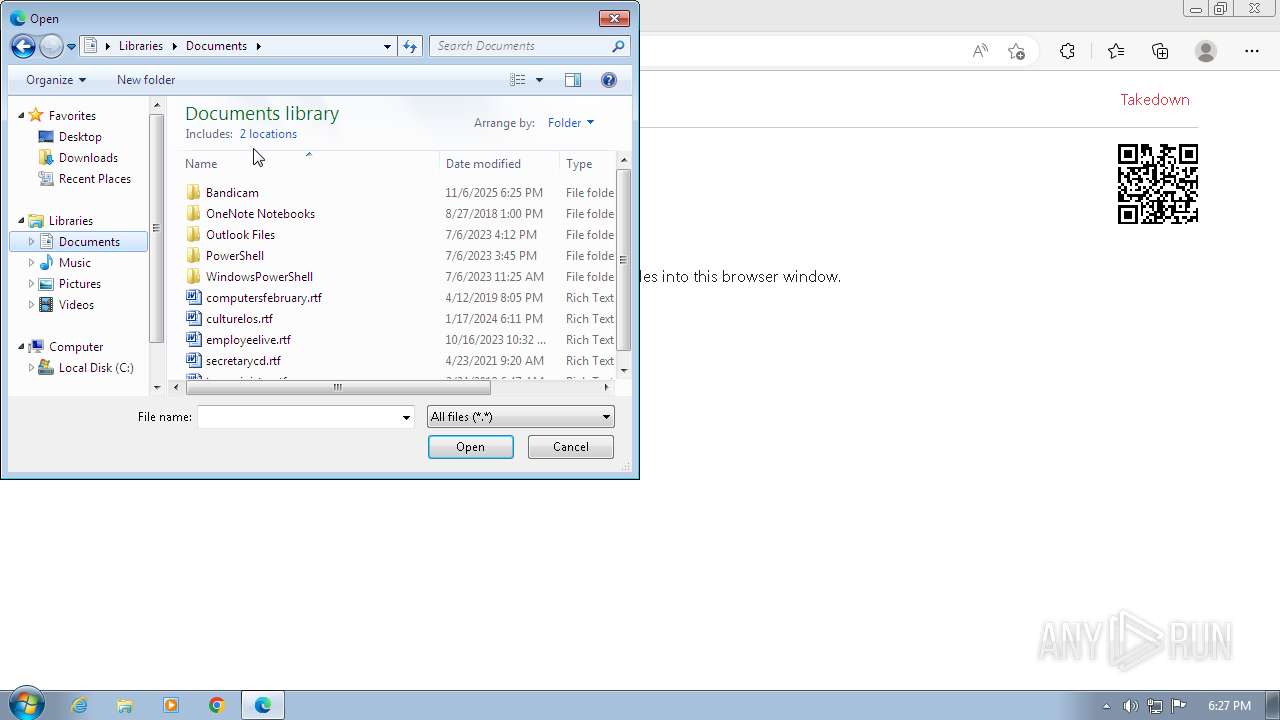This screenshot has height=720, width=1280.
Task: Select the PowerShell folder
Action: tap(235, 256)
